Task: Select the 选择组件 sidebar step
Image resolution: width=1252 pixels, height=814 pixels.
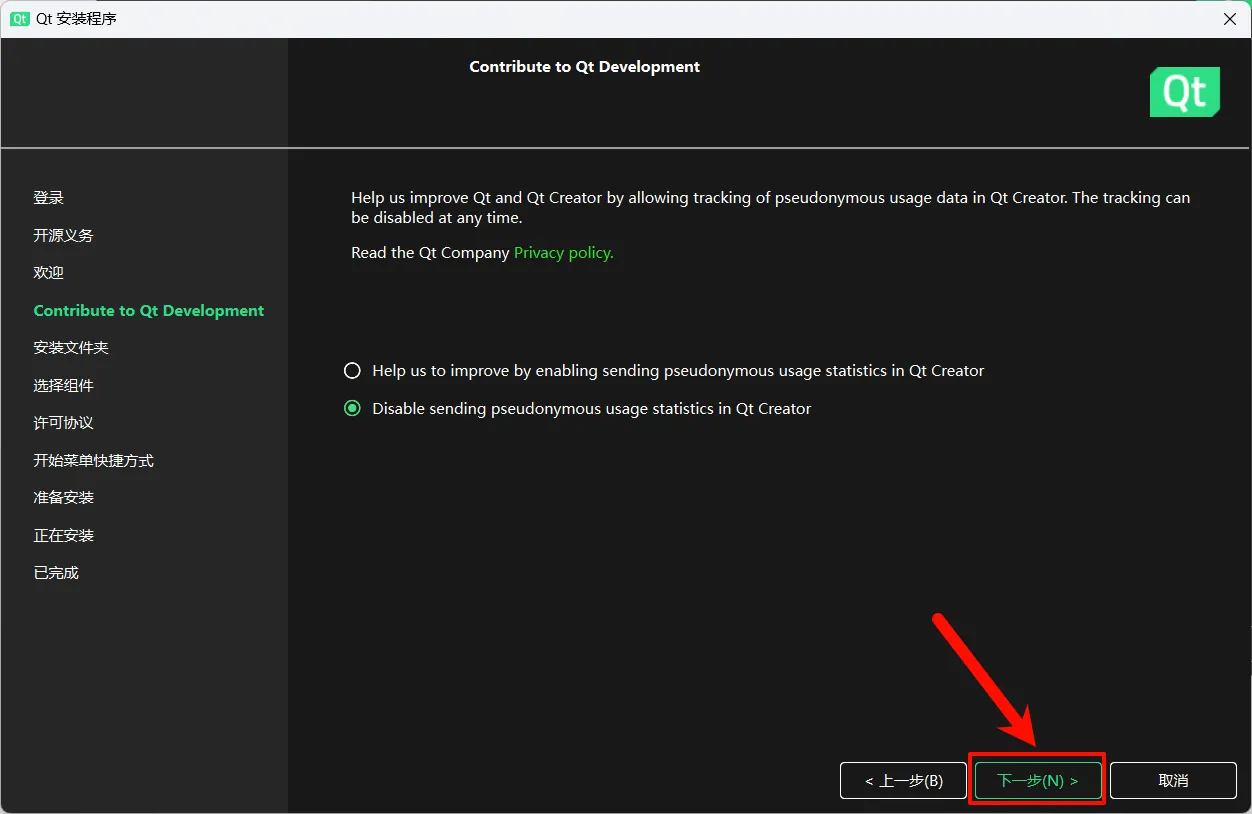Action: click(63, 386)
